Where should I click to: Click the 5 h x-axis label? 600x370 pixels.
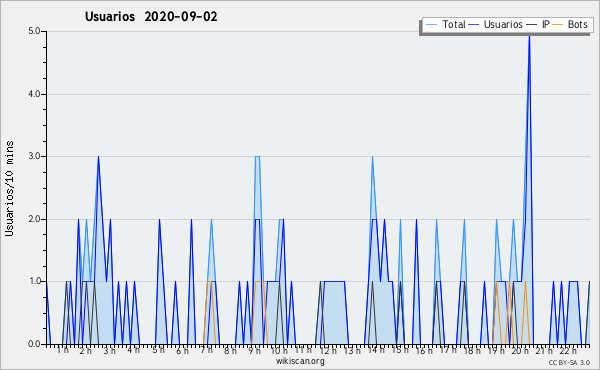pos(158,350)
